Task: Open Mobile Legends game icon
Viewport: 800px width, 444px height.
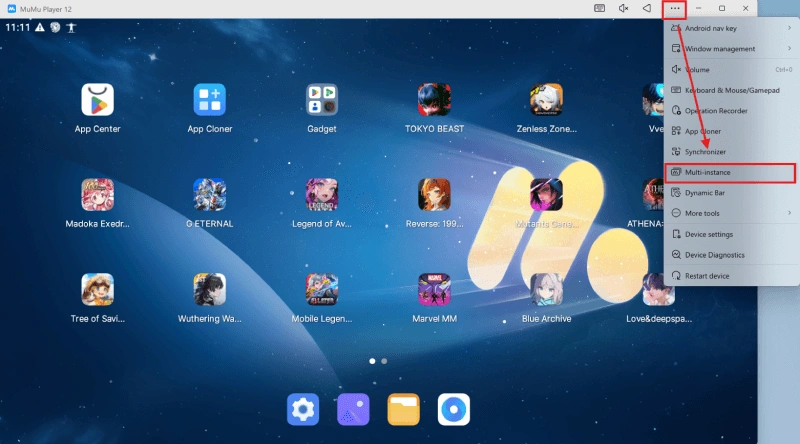Action: (322, 290)
